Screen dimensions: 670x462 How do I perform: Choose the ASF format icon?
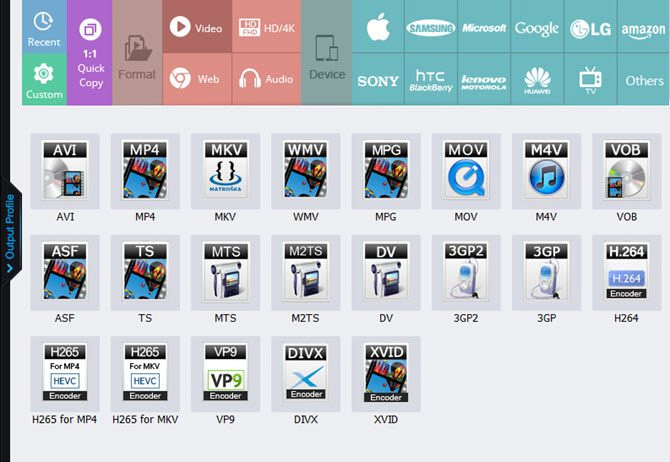65,272
